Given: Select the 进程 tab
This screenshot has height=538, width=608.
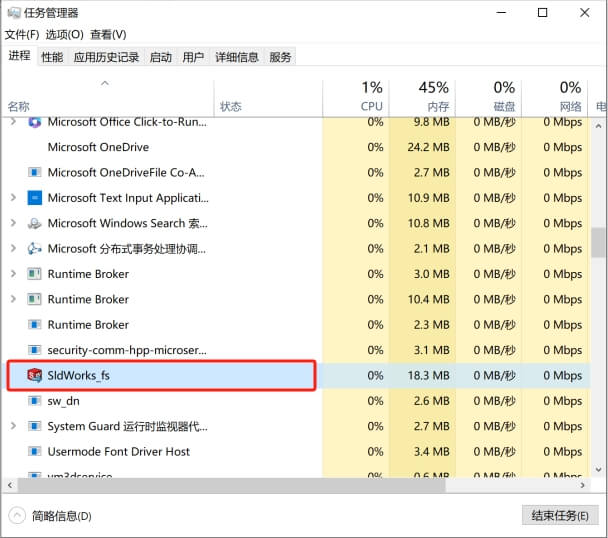Looking at the screenshot, I should pyautogui.click(x=19, y=56).
